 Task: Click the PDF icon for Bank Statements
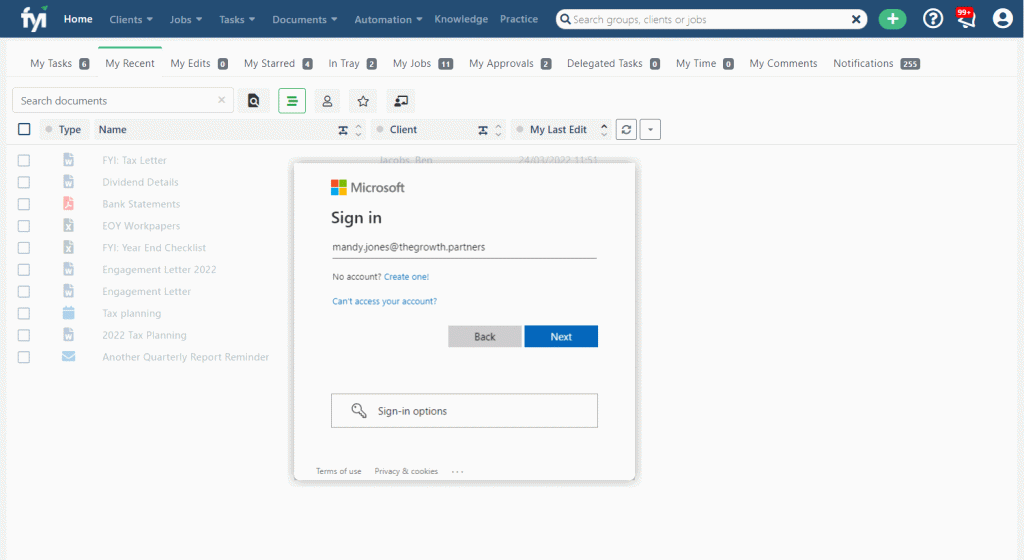(69, 204)
